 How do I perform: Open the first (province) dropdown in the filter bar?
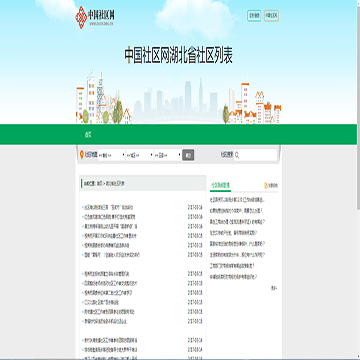point(111,155)
